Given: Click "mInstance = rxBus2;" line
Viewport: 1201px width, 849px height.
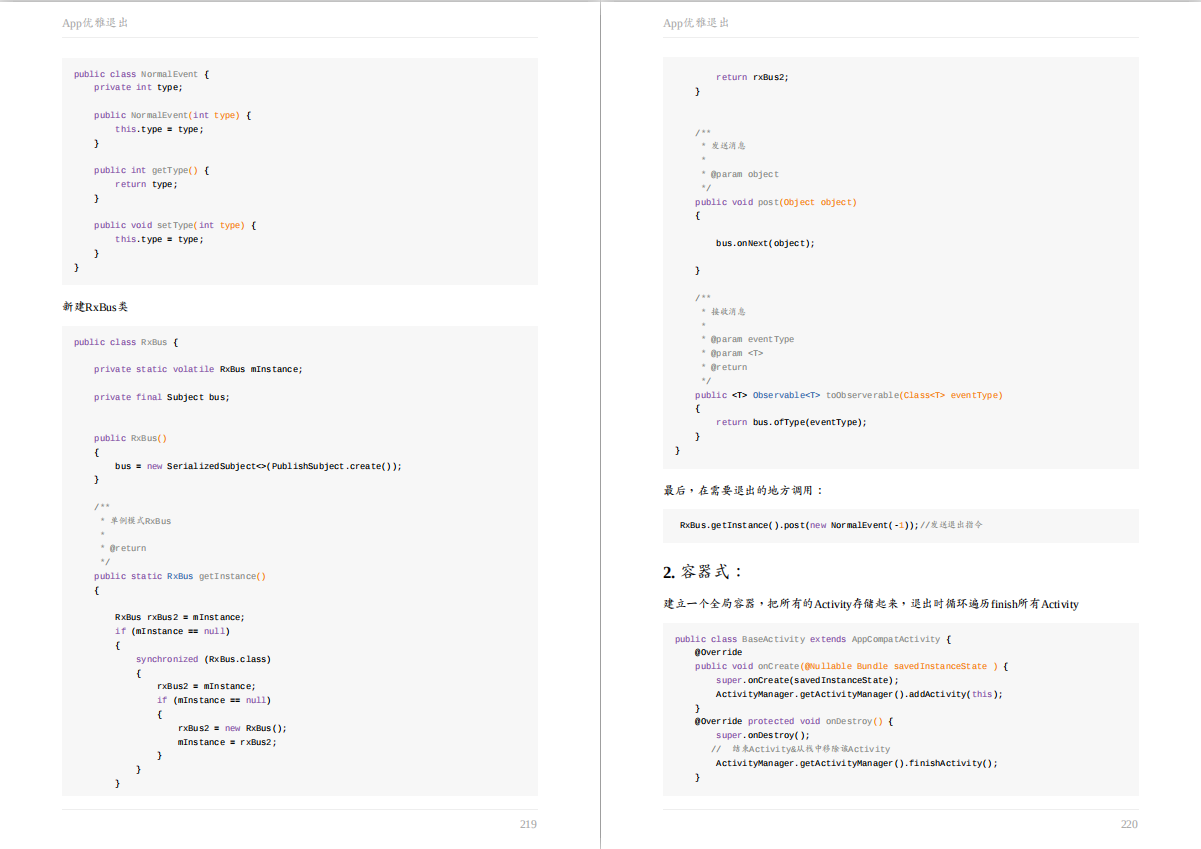Looking at the screenshot, I should [x=227, y=742].
